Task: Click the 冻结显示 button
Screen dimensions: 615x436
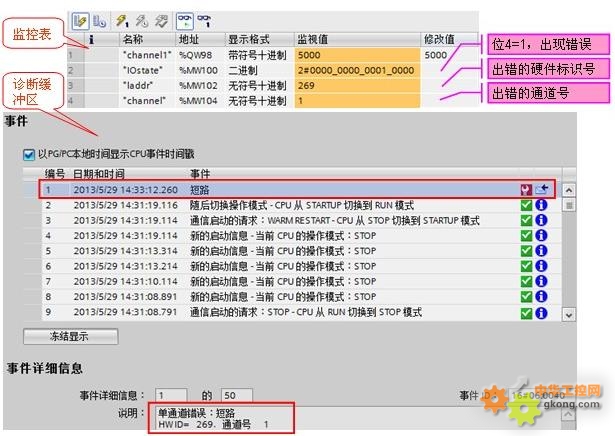Action: click(71, 336)
